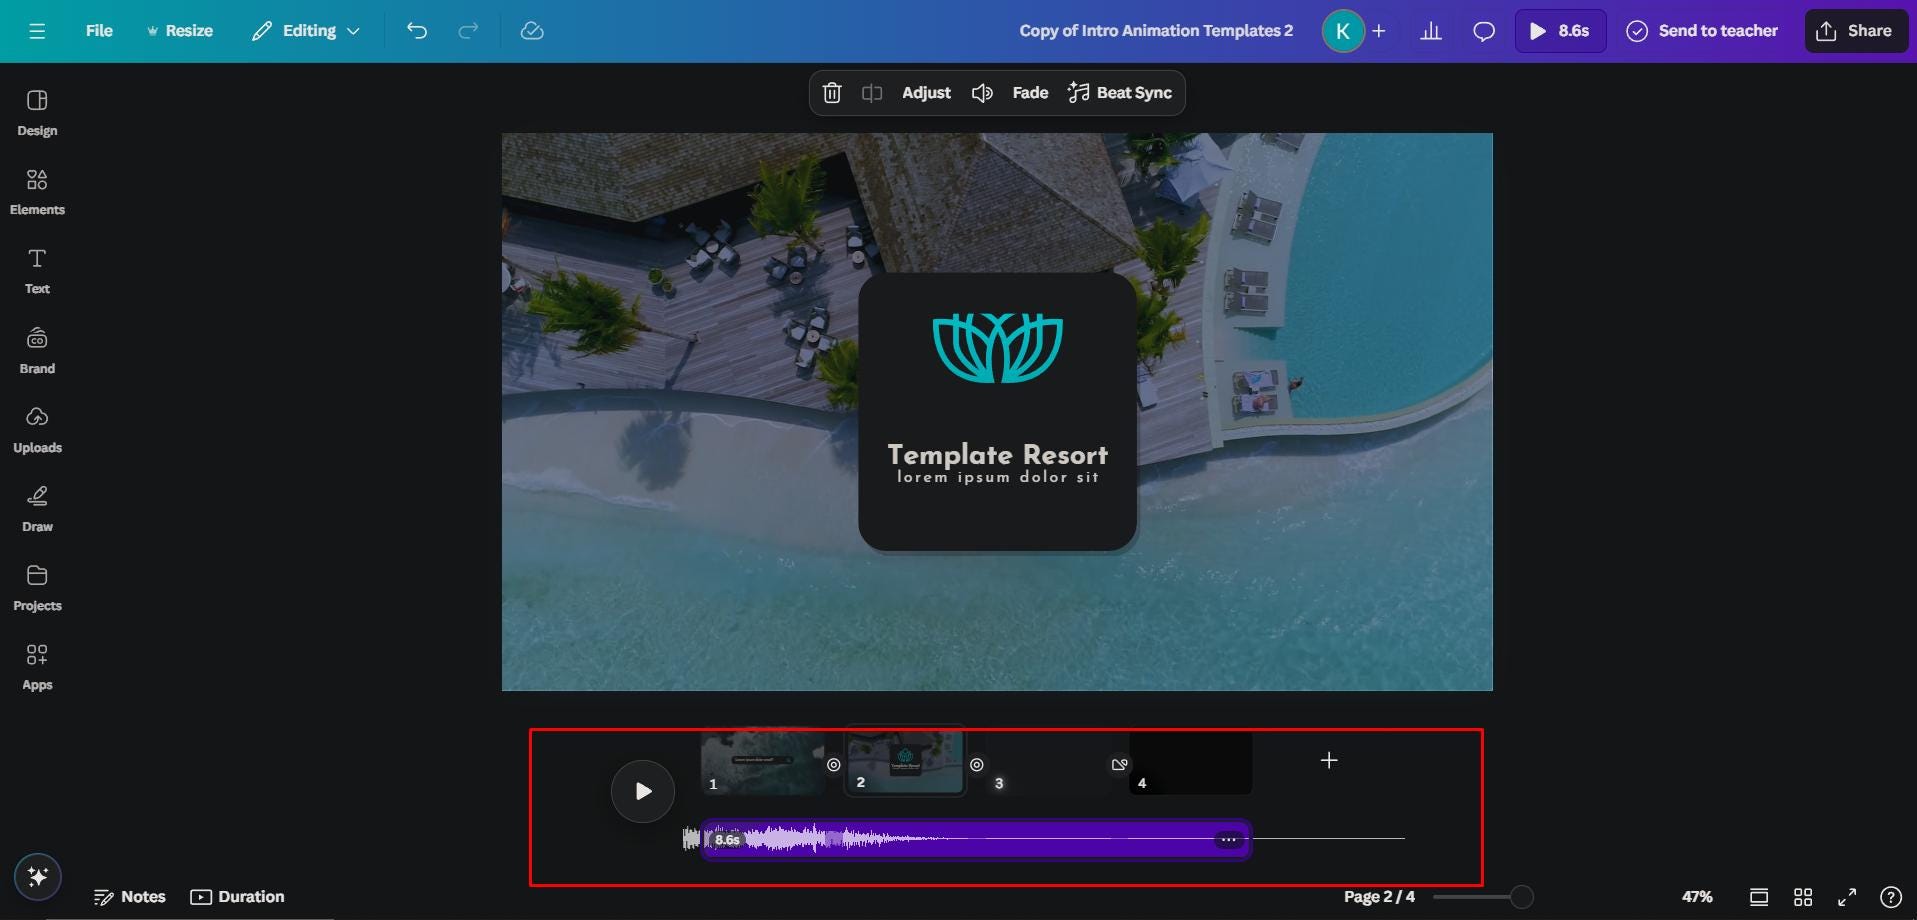1917x920 pixels.
Task: Open the Resize option
Action: 180,31
